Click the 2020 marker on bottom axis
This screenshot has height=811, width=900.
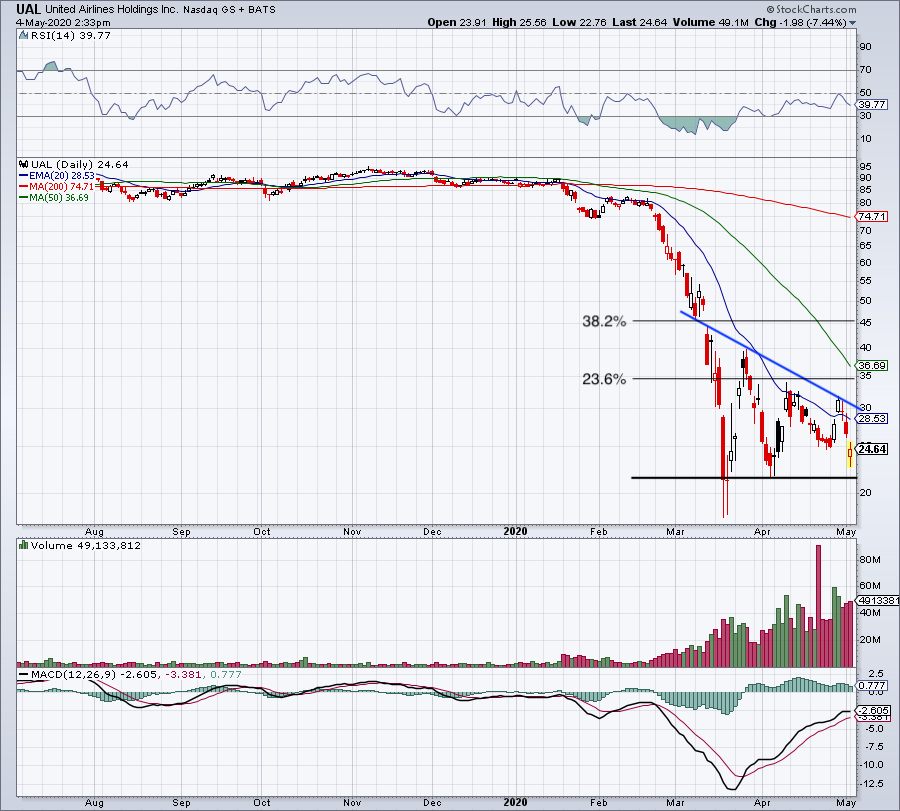pyautogui.click(x=515, y=803)
